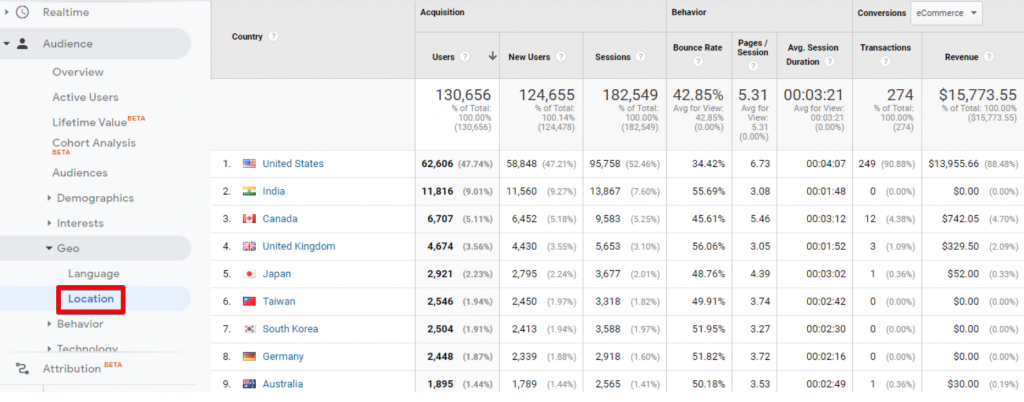Screen dimensions: 1024x402
Task: Click the Audience person icon
Action: click(23, 44)
